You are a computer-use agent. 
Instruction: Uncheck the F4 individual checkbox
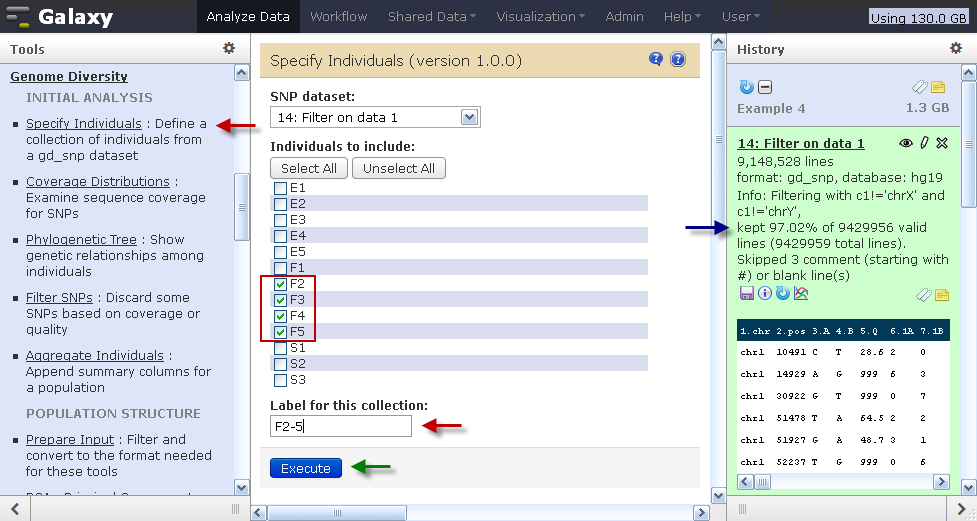(x=280, y=316)
